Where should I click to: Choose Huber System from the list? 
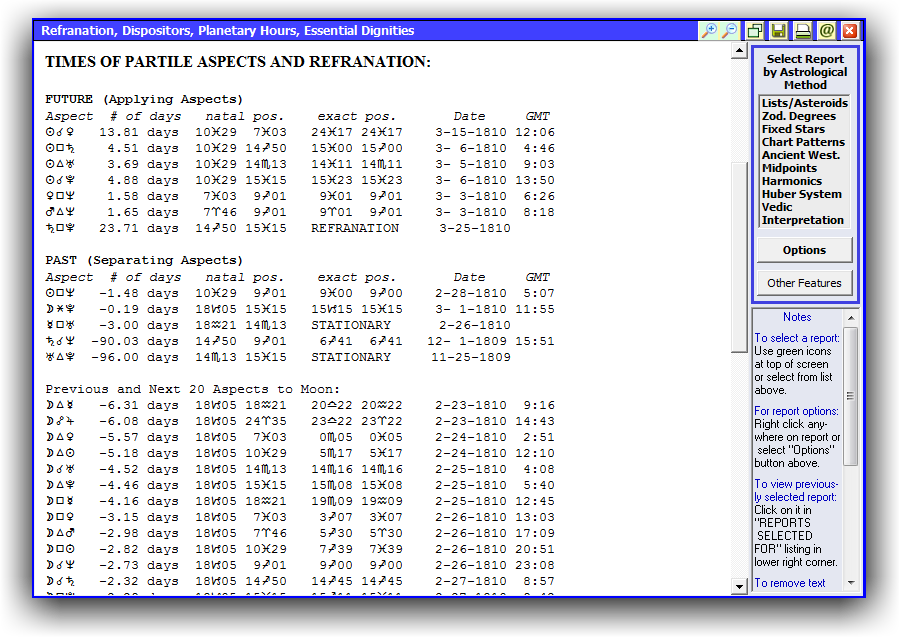pos(803,194)
